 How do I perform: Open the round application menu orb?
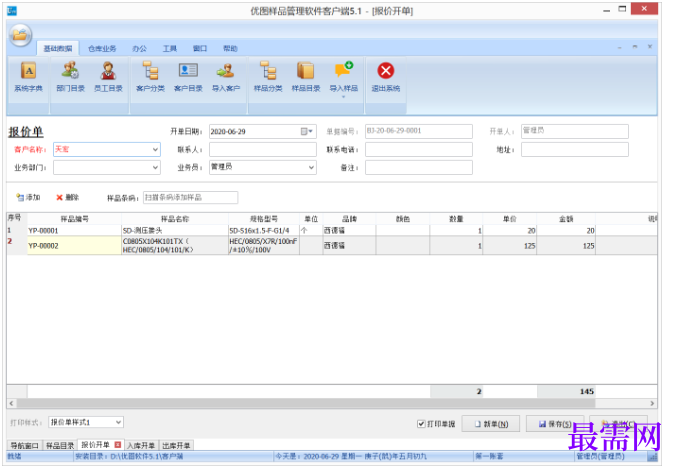tap(20, 35)
